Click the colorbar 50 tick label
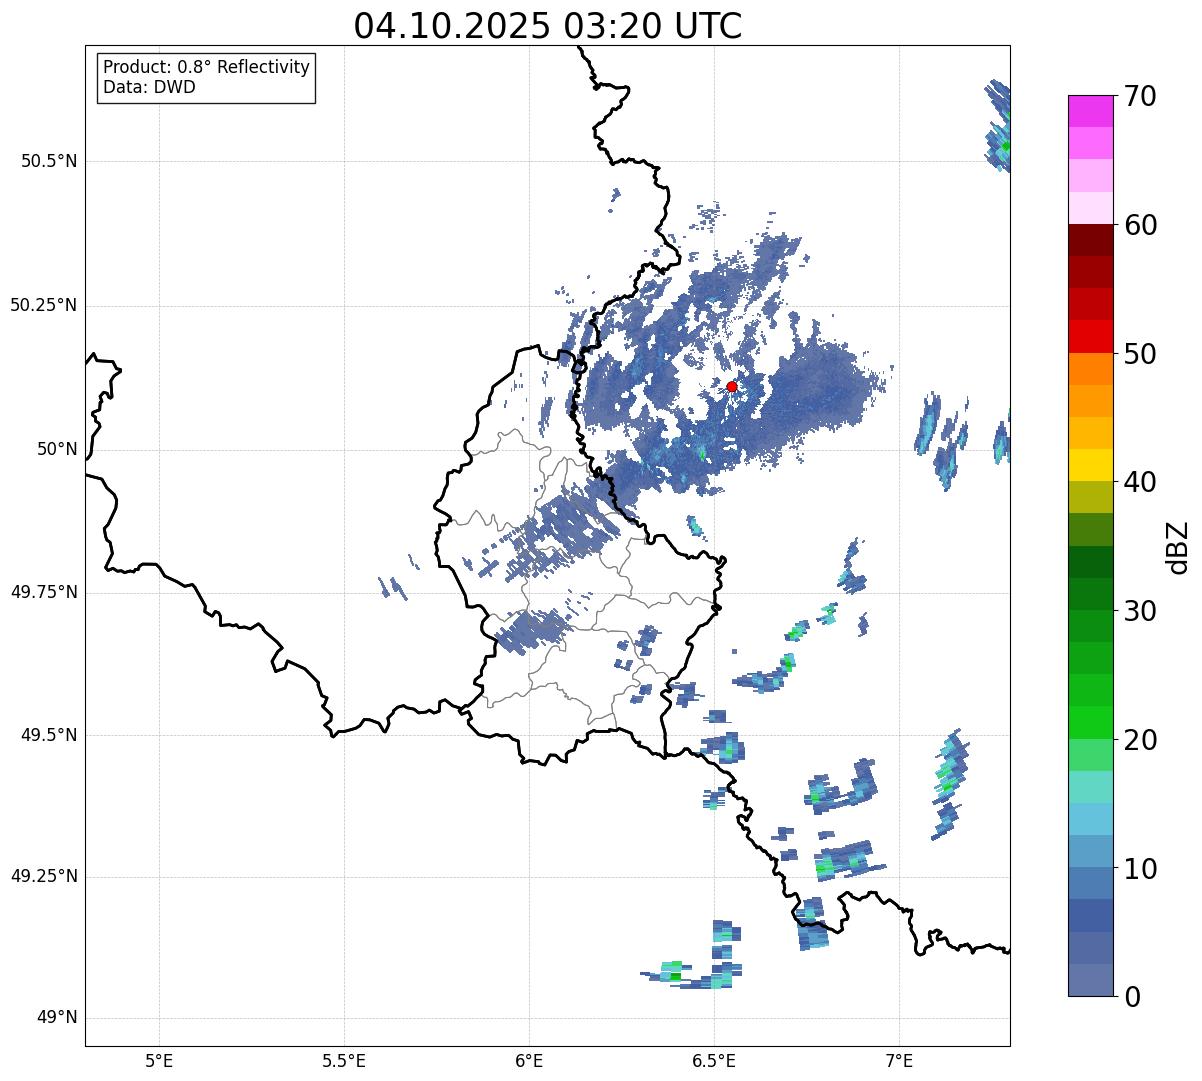This screenshot has height=1081, width=1202. [1140, 354]
